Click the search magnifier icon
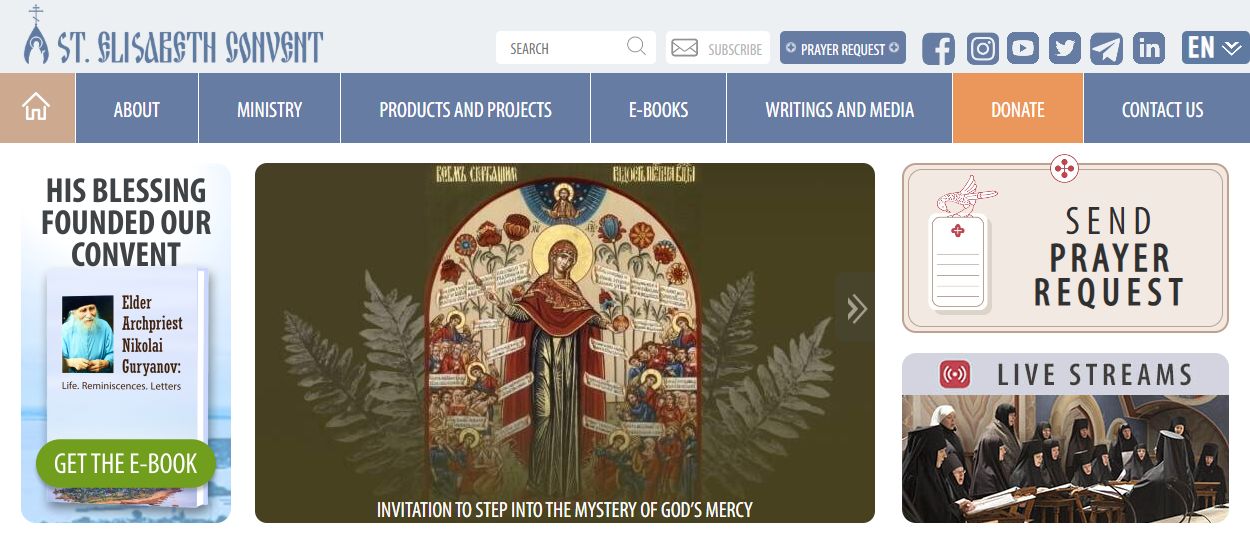The height and width of the screenshot is (536, 1250). [636, 46]
